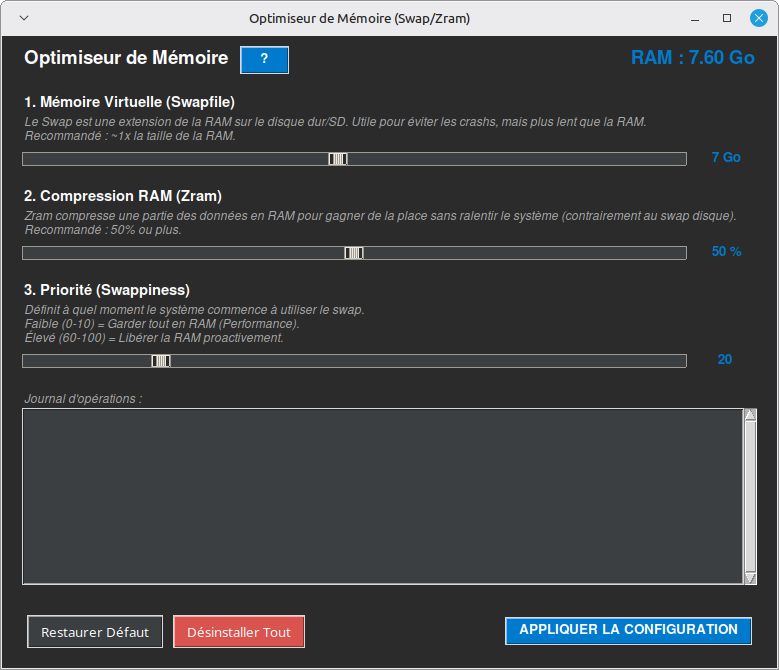779x670 pixels.
Task: Click inside the Journal d'opérations log area
Action: 380,495
